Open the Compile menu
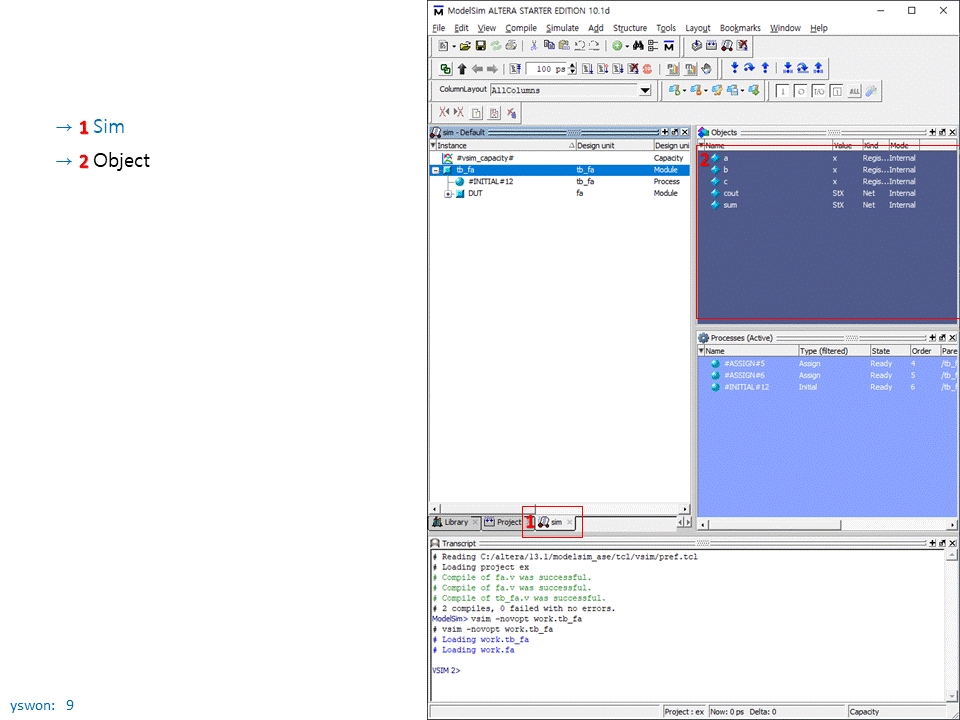 click(520, 28)
